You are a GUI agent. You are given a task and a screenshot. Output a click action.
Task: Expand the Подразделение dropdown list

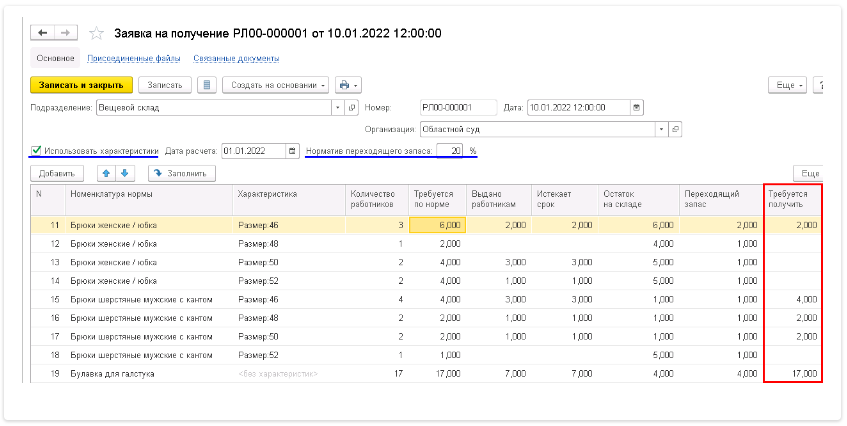[x=338, y=107]
